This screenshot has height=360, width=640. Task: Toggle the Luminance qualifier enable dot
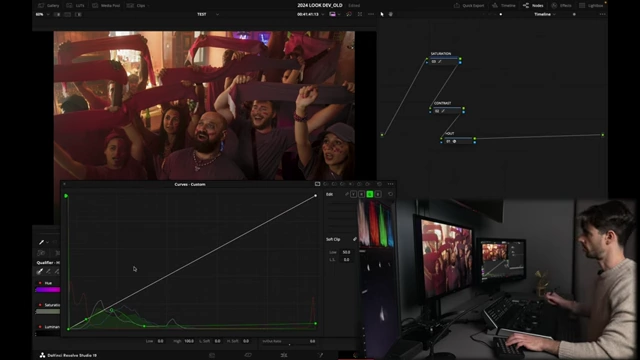tap(40, 327)
